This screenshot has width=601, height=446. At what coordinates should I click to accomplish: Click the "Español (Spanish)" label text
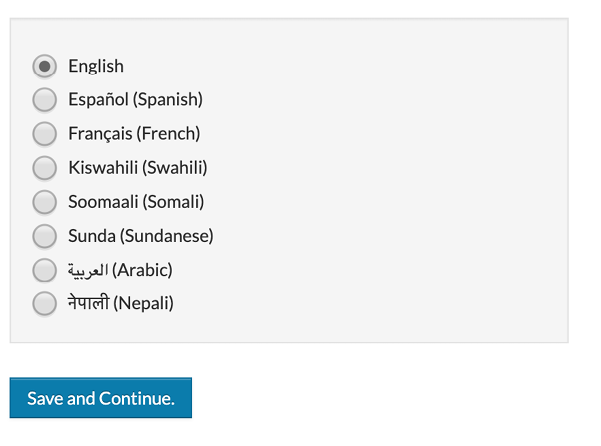point(135,100)
